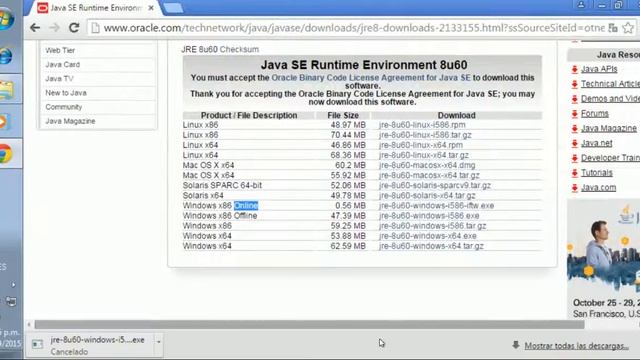
Task: Click file icon of canceled download
Action: click(x=37, y=344)
